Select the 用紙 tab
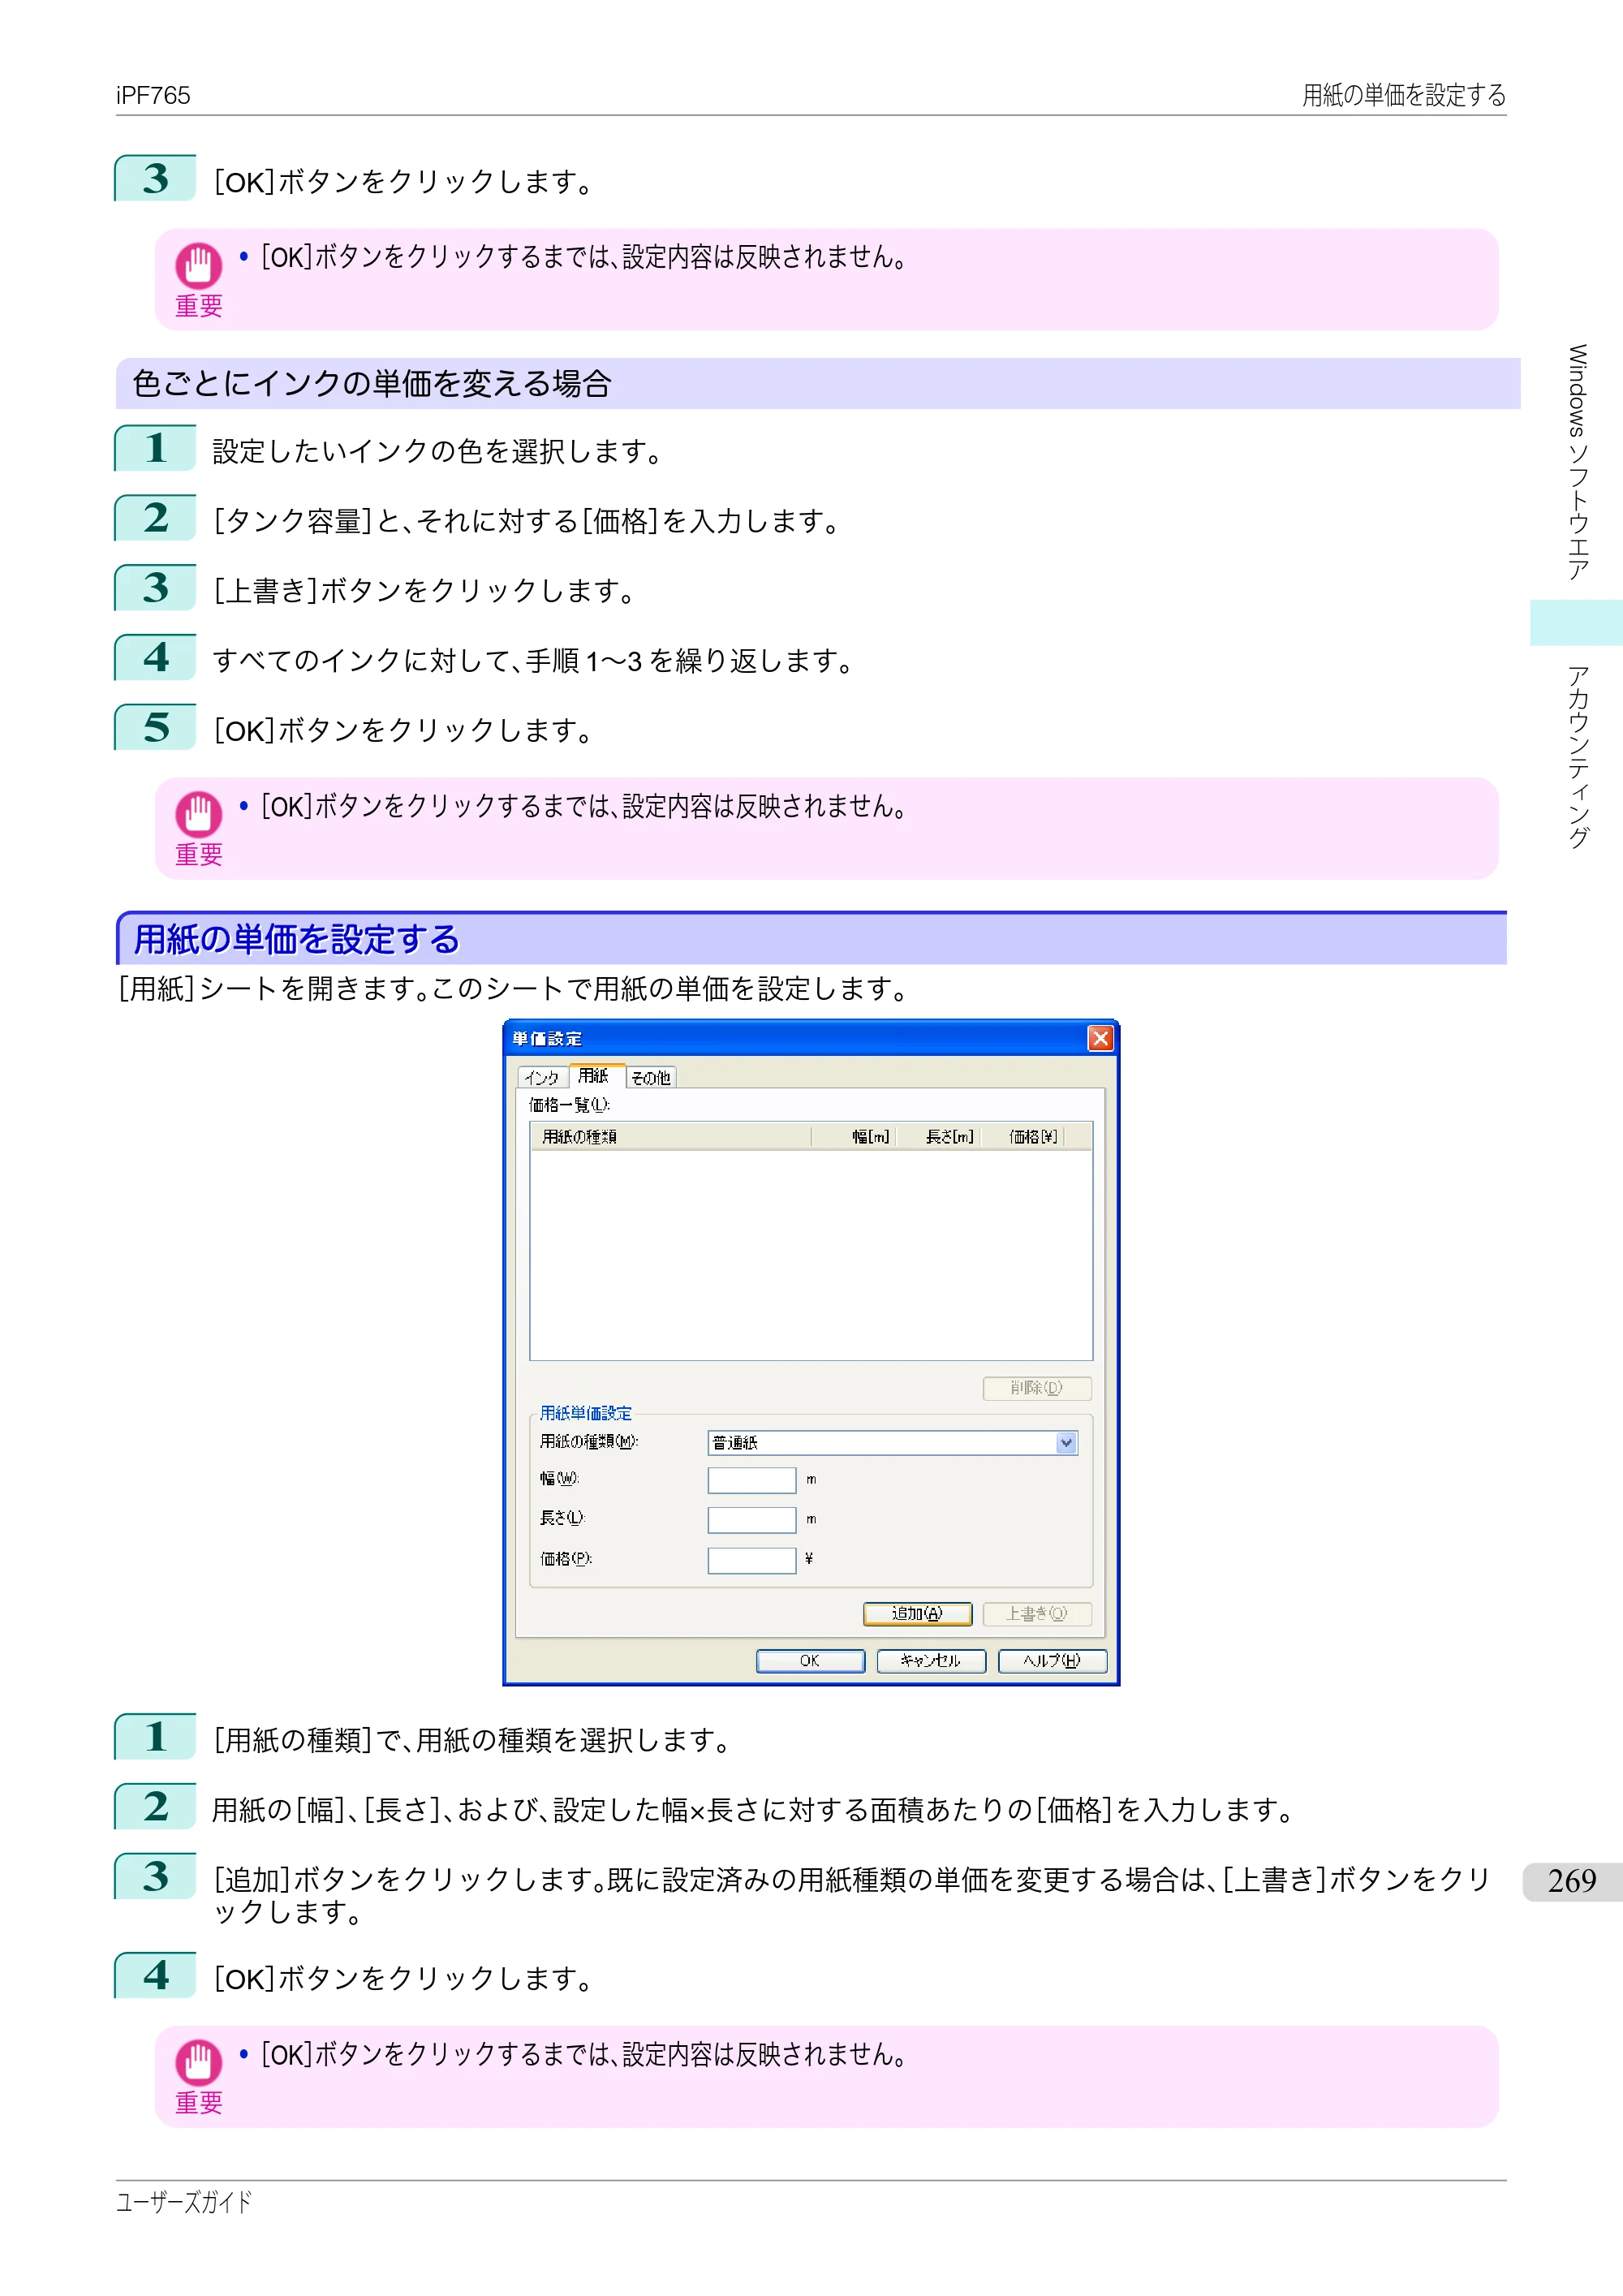The width and height of the screenshot is (1623, 2296). [x=596, y=1075]
